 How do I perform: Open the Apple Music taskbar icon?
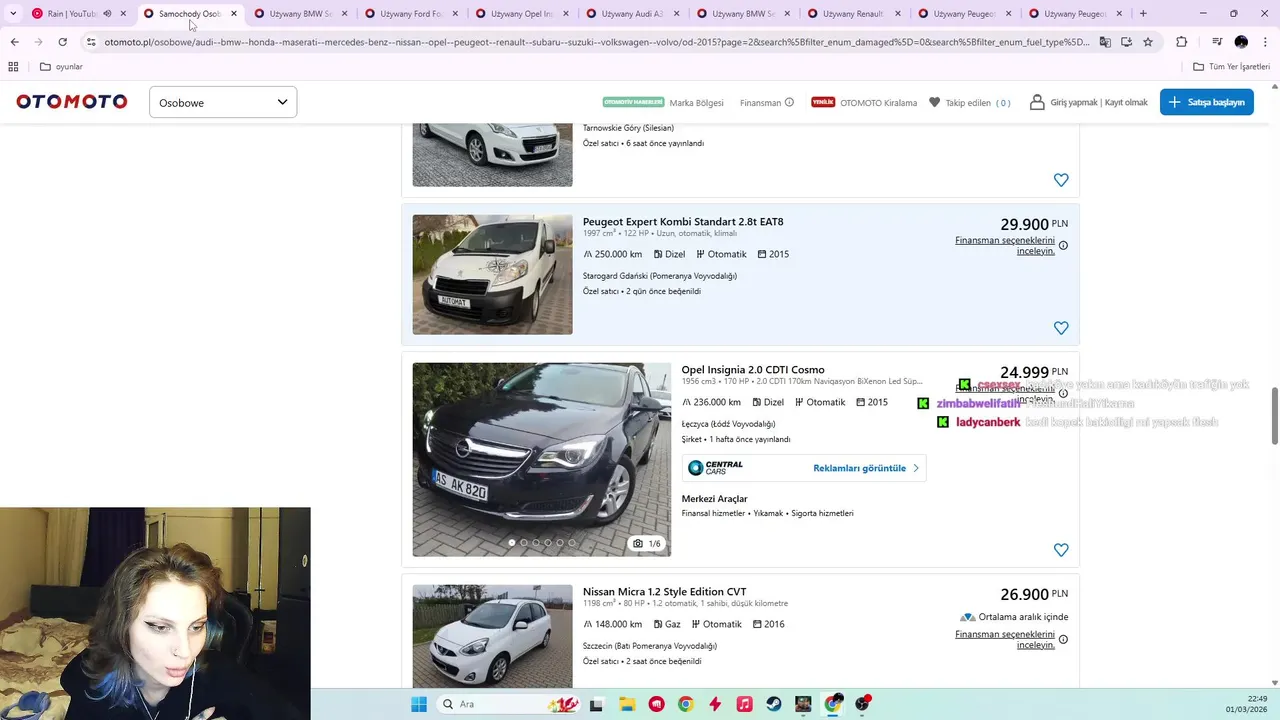click(744, 704)
